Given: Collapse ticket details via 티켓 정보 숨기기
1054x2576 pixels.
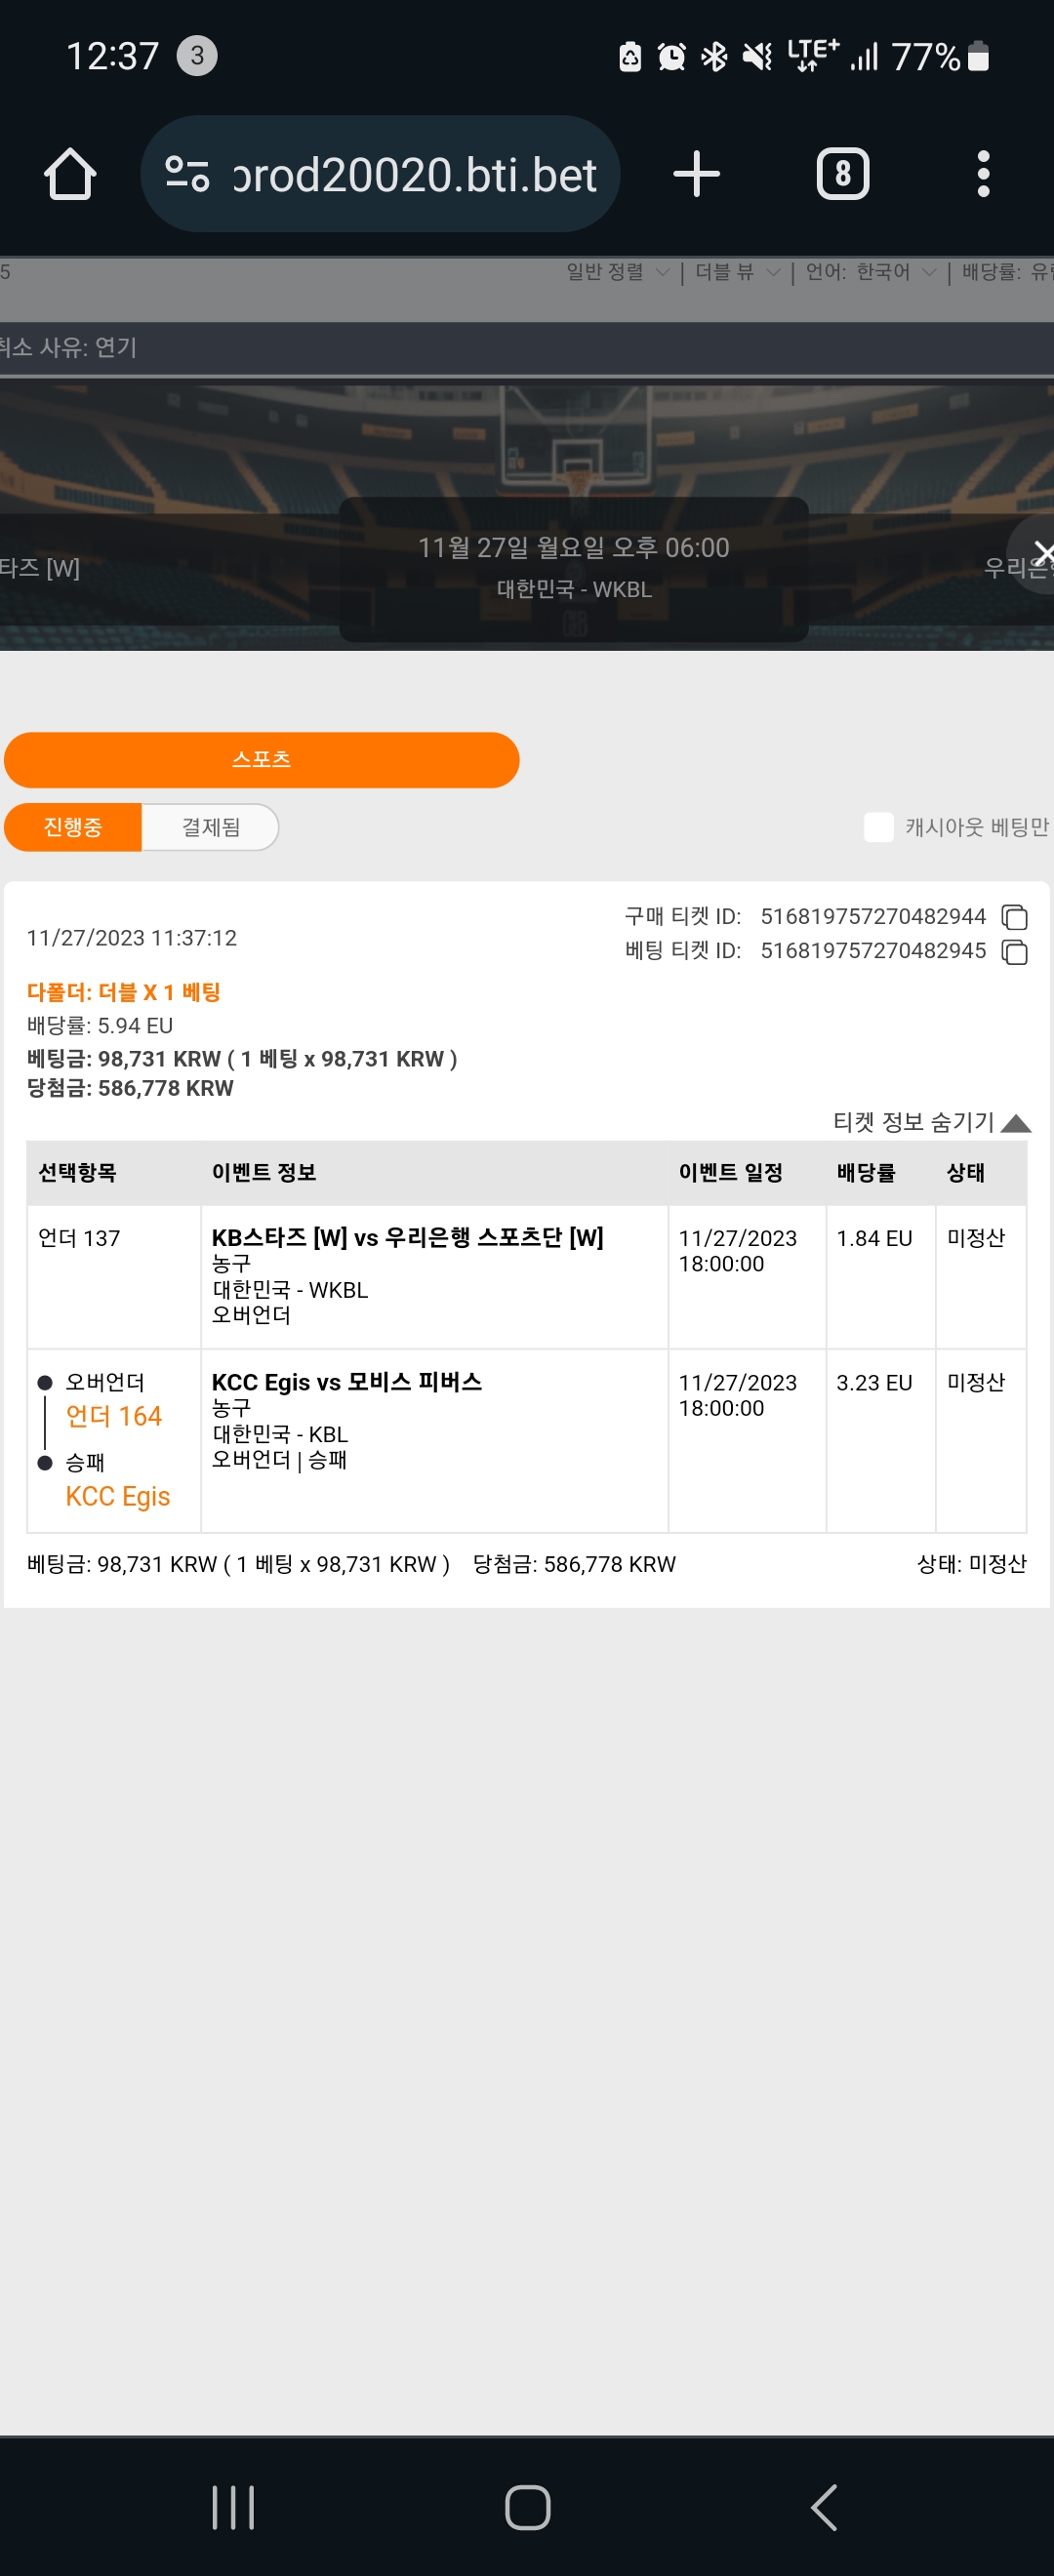Looking at the screenshot, I should point(931,1122).
